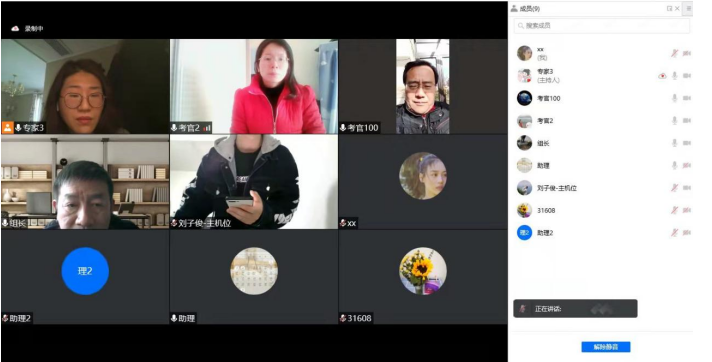Click the muted mic icon for 刘子俊-主机位
The image size is (712, 362).
click(x=674, y=188)
